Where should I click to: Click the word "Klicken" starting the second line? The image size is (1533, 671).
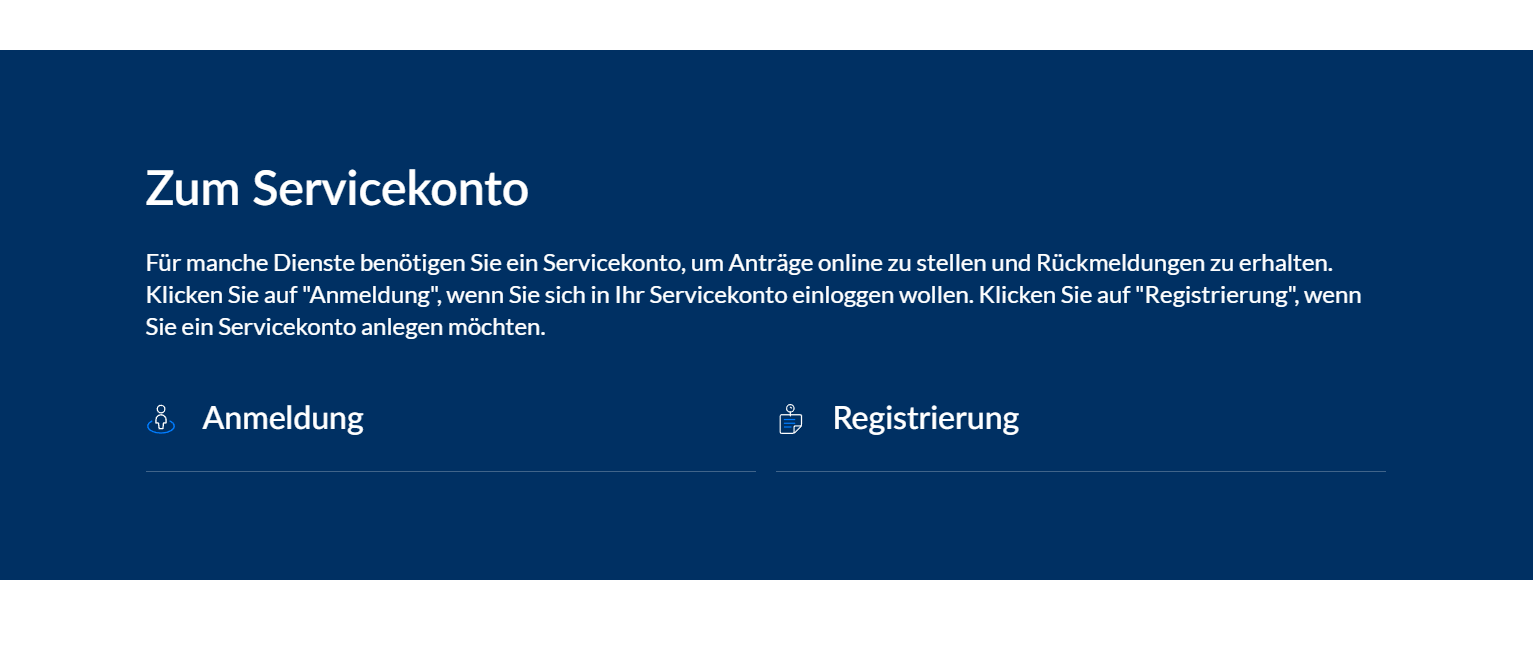click(x=180, y=295)
